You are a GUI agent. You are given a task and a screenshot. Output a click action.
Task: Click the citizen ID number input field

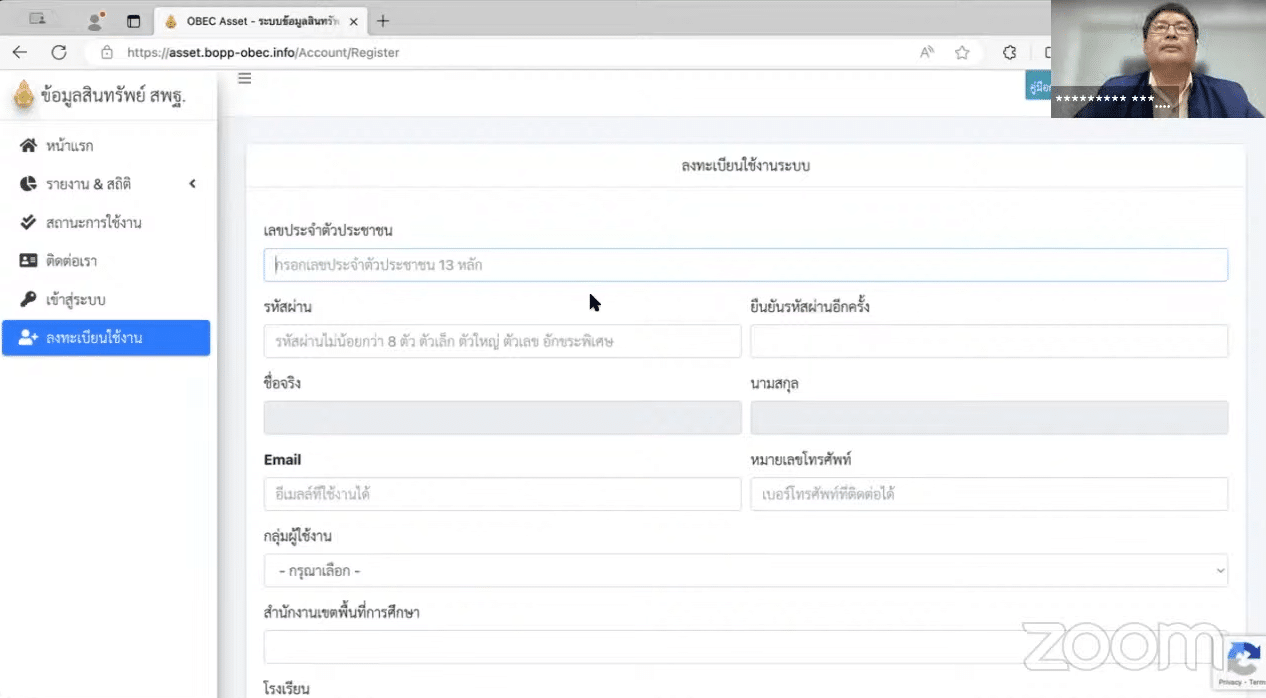click(746, 264)
